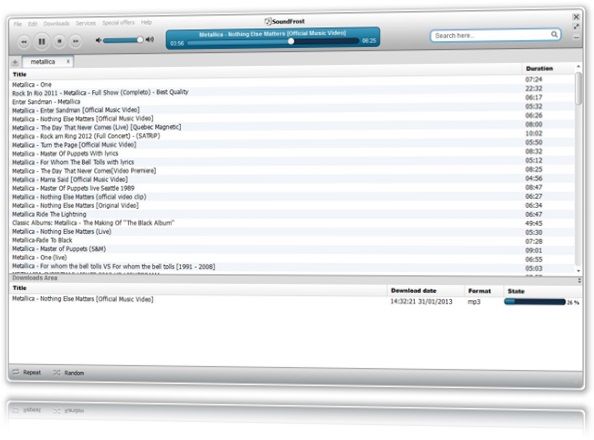Skip to the previous track
The image size is (594, 440).
click(x=24, y=42)
